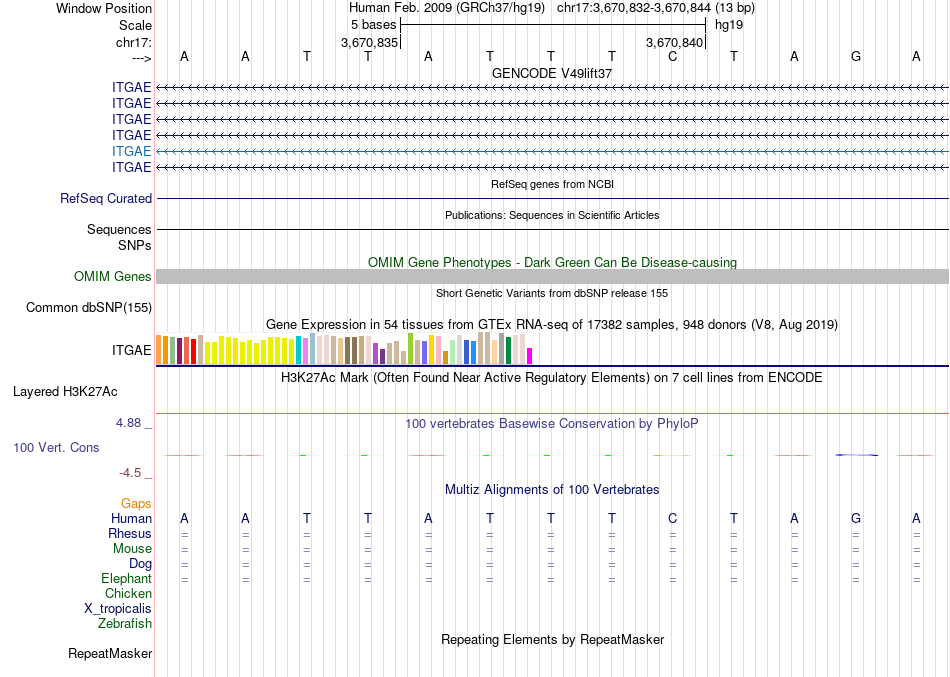Click the RepeatMasker track label
Viewport: 950px width, 677px height.
110,654
